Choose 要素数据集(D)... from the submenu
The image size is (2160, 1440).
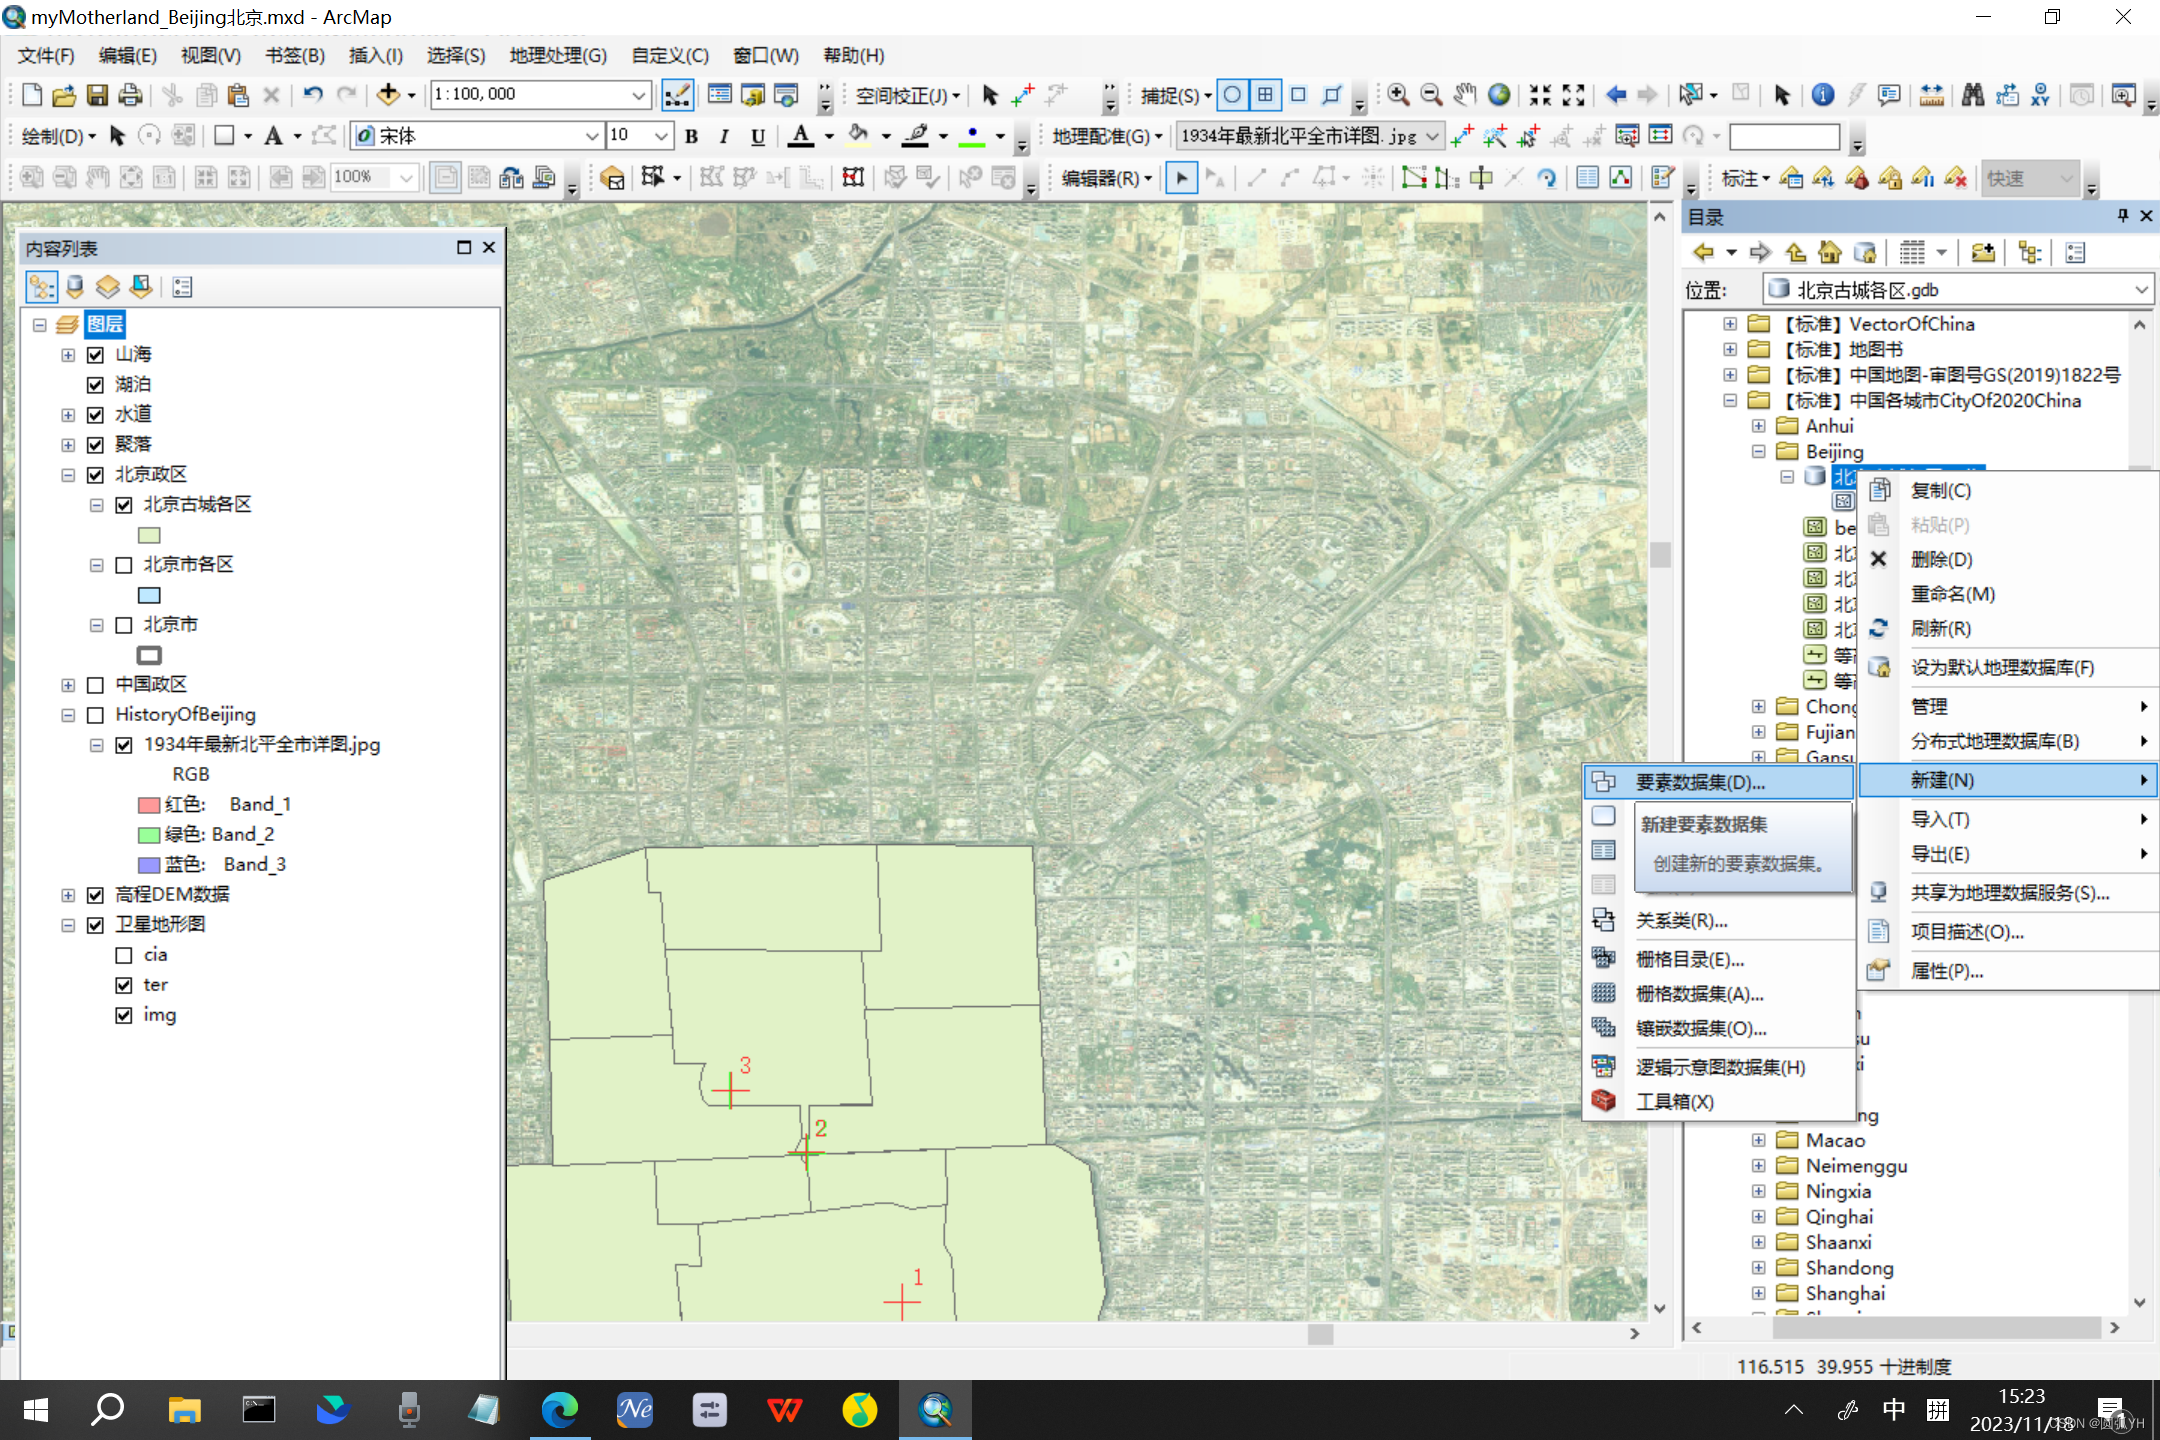(1699, 782)
